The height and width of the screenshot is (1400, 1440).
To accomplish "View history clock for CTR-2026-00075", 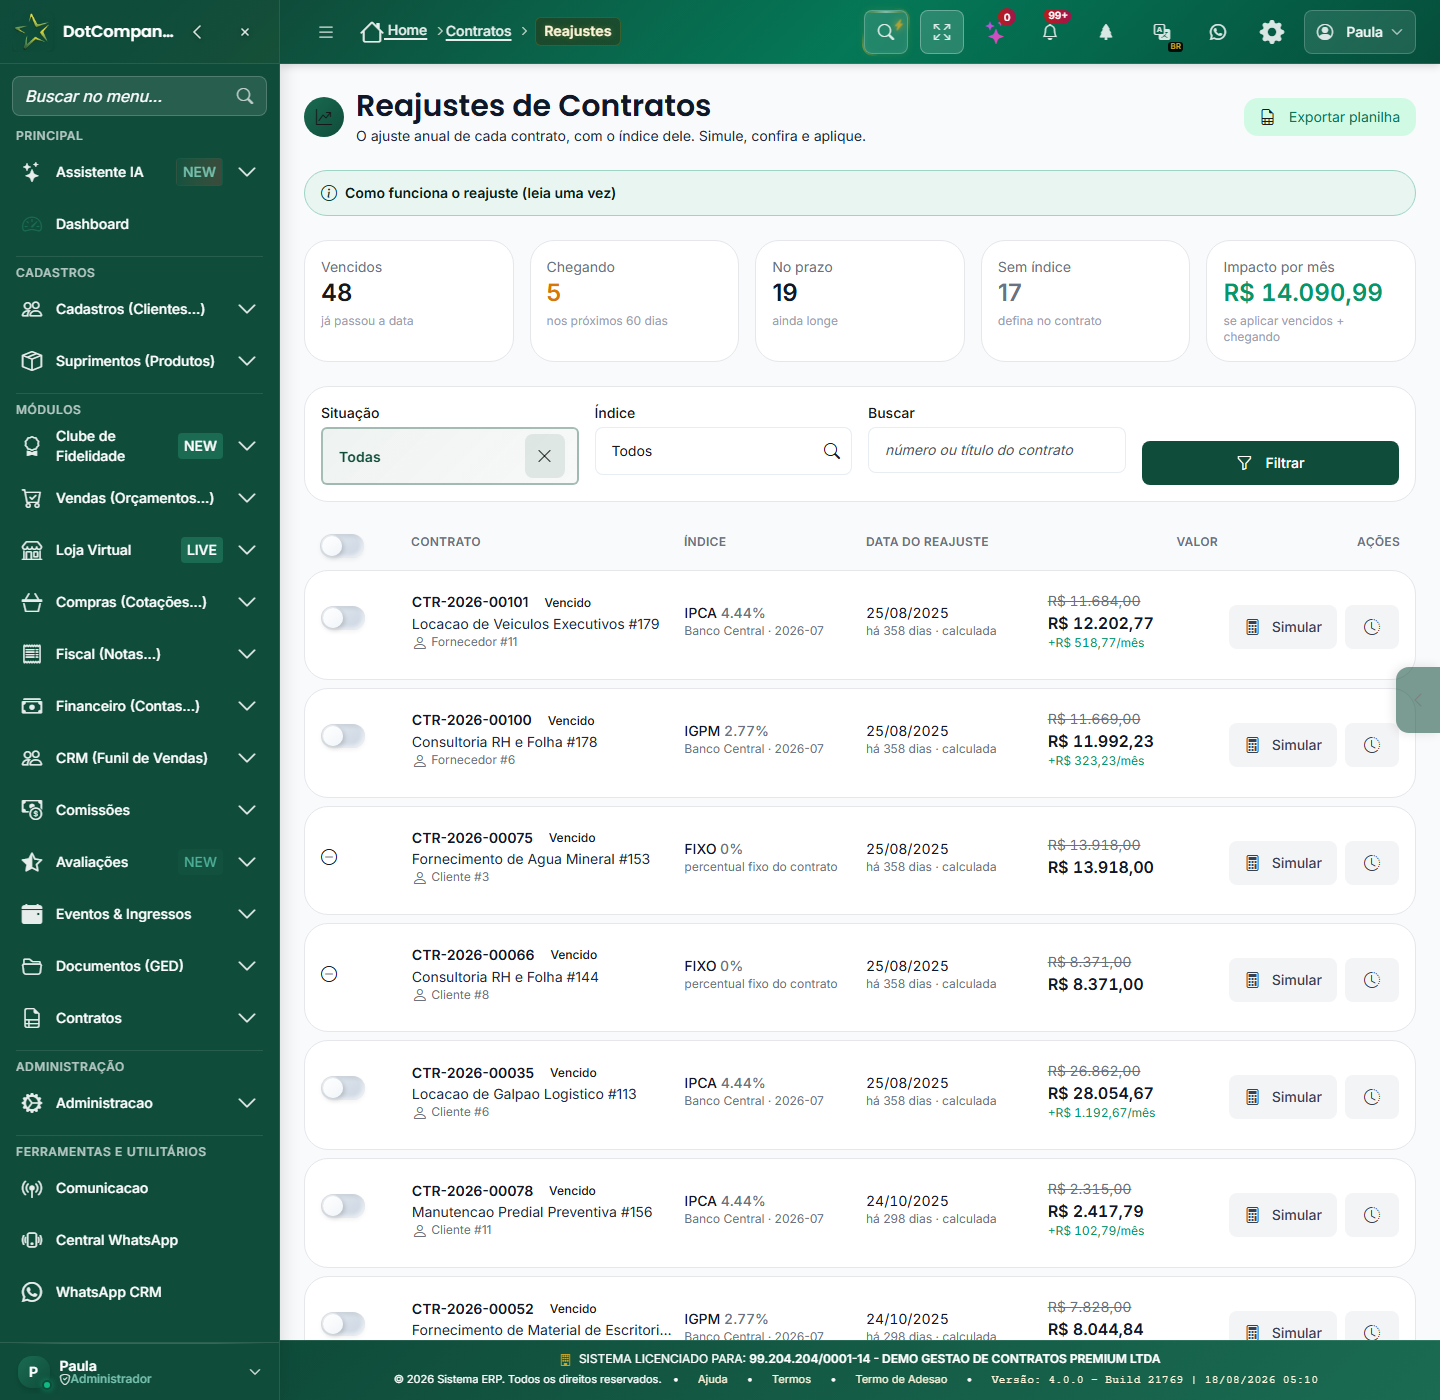I will (x=1372, y=863).
